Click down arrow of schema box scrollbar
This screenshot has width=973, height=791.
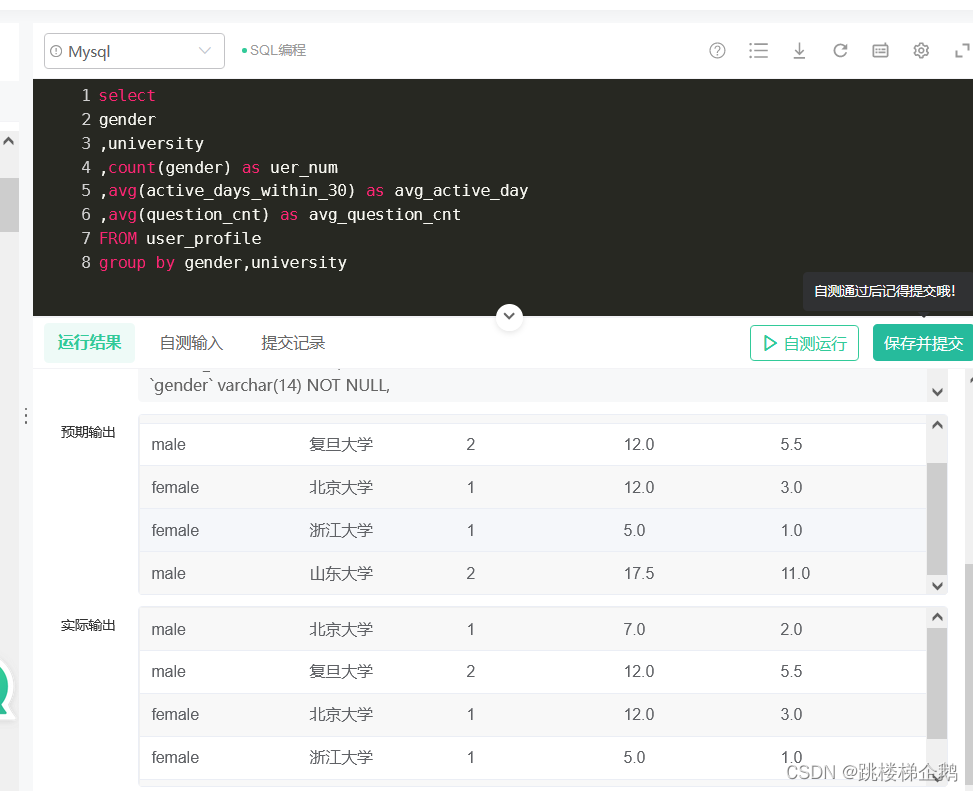point(937,392)
